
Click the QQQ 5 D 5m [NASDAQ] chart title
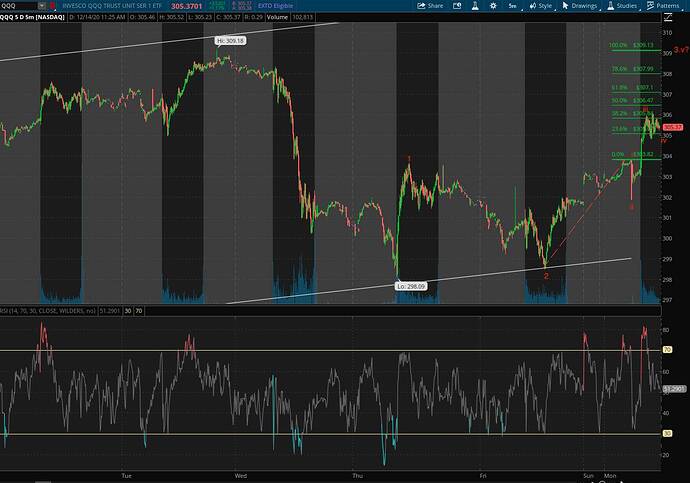tap(33, 17)
